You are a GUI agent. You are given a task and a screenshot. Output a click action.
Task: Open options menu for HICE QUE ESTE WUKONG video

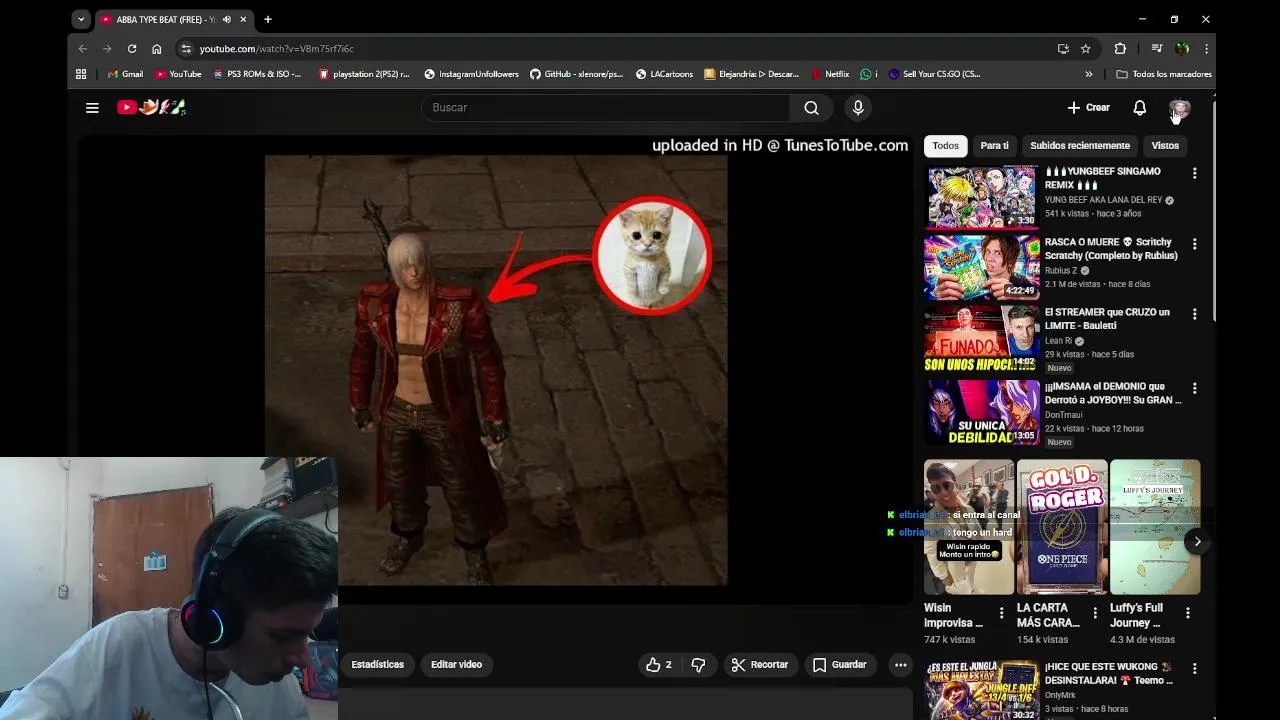[1194, 668]
